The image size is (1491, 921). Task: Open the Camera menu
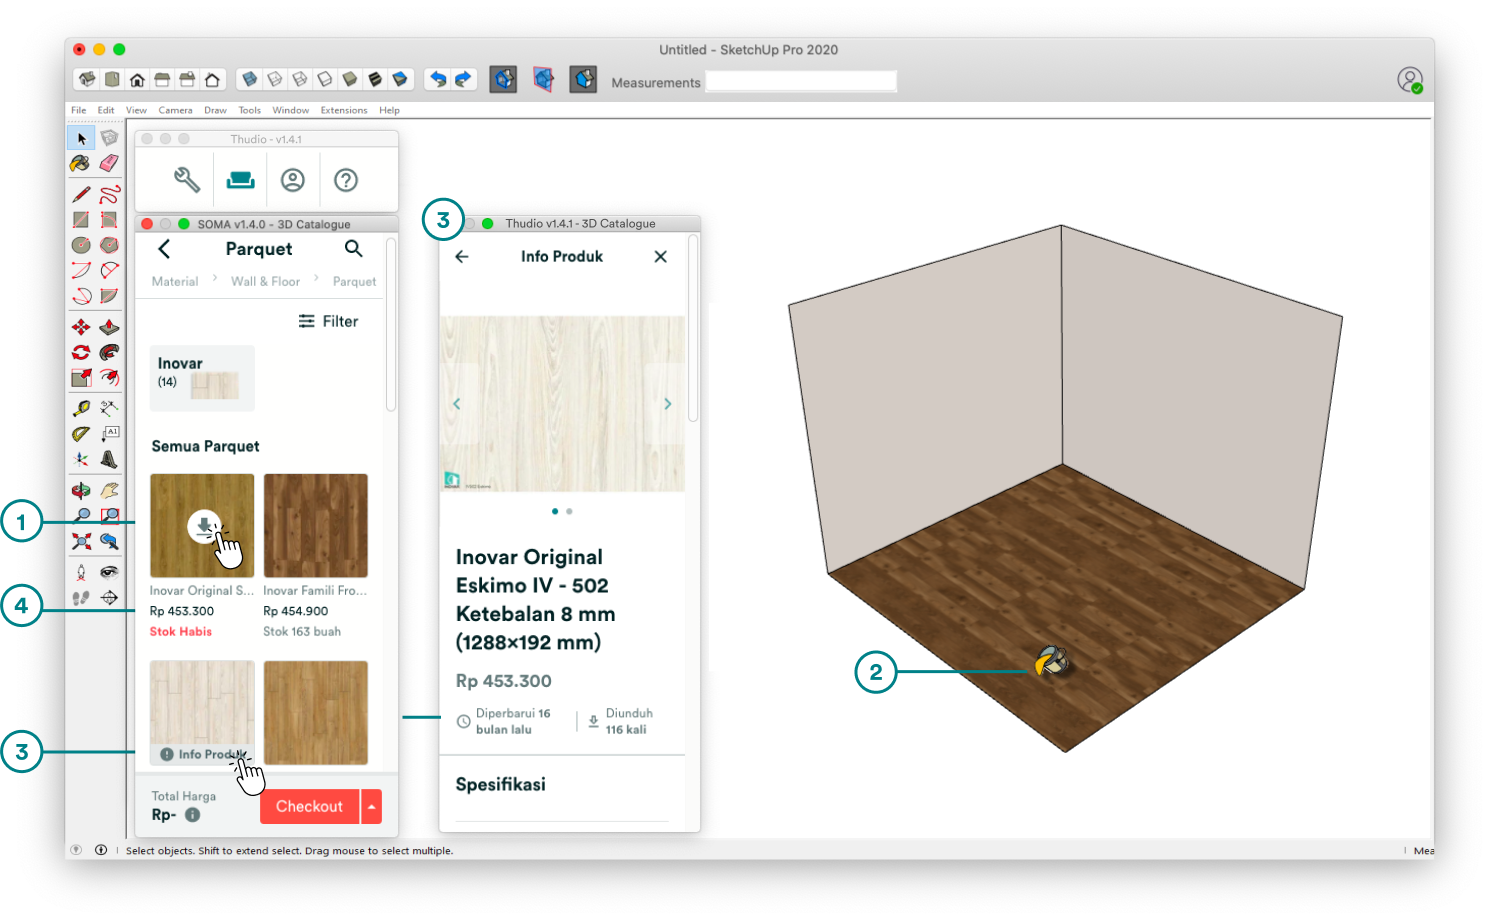tap(175, 110)
